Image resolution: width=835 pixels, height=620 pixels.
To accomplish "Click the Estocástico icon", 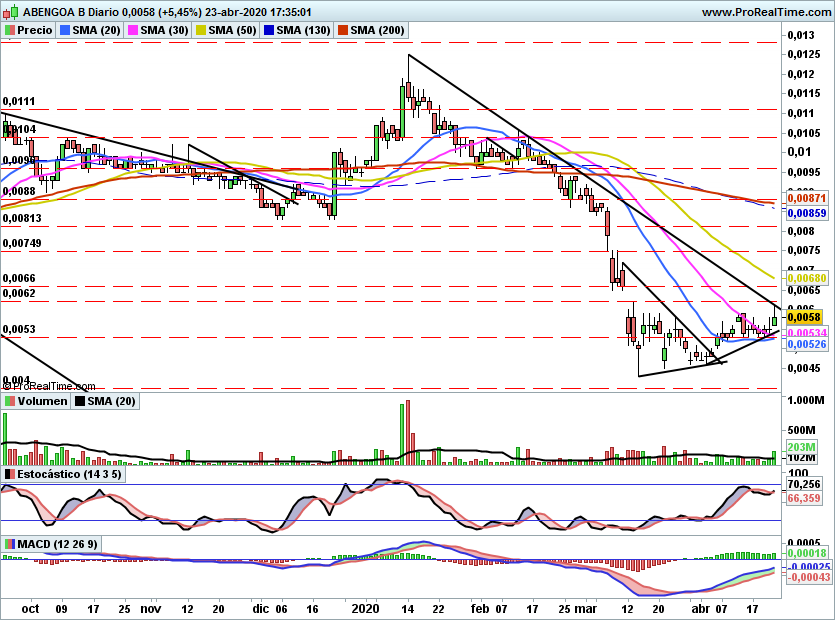I will click(10, 474).
